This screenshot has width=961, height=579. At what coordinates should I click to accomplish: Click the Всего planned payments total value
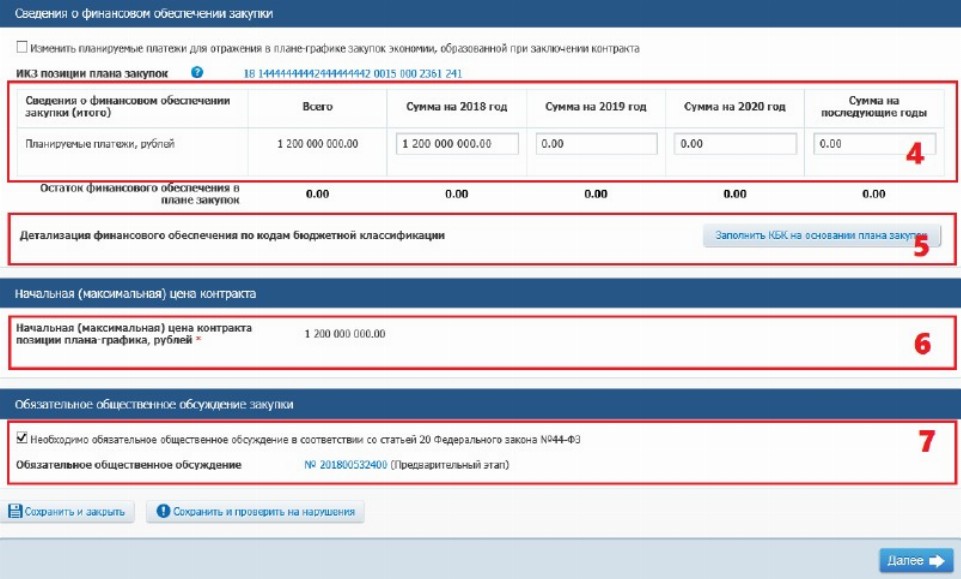pos(317,144)
